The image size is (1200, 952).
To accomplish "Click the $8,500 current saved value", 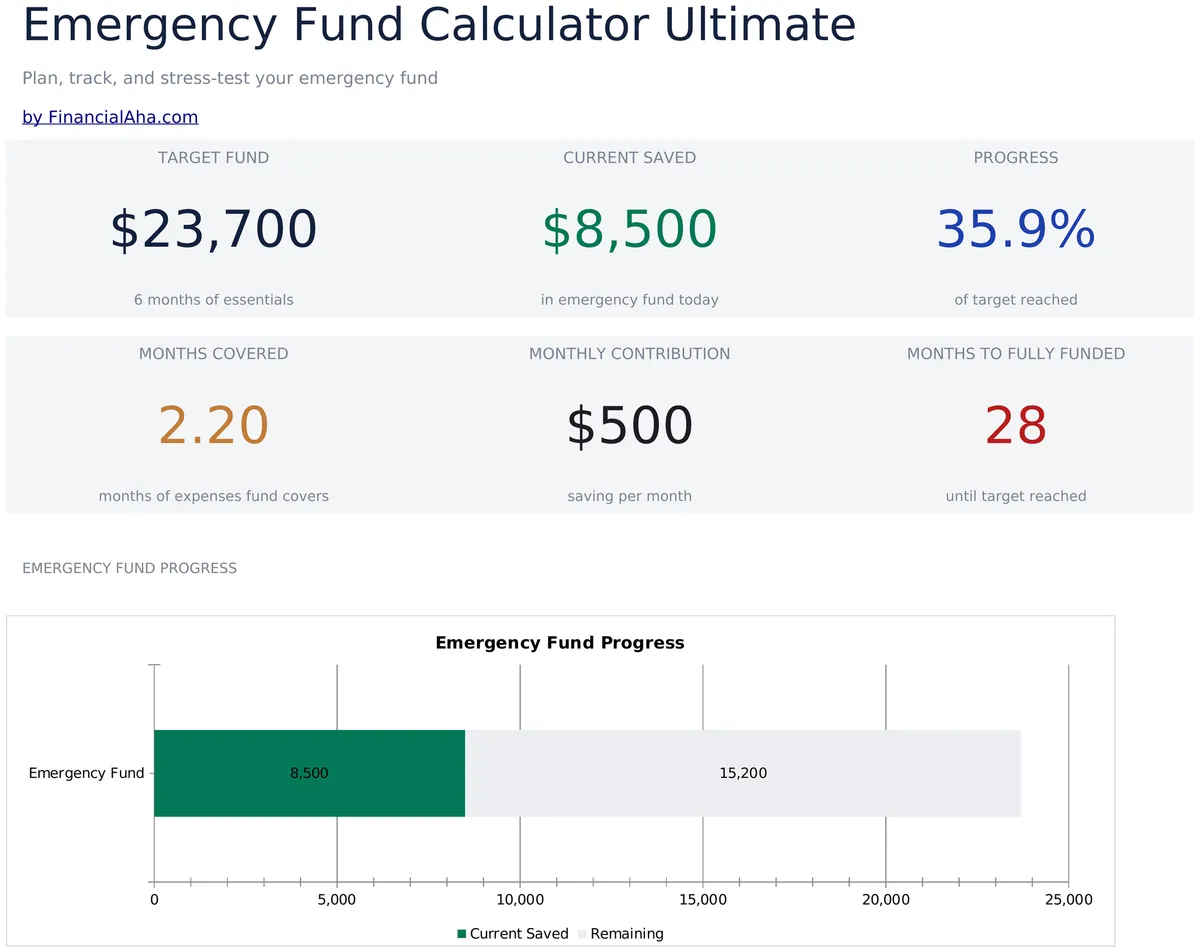I will point(629,229).
